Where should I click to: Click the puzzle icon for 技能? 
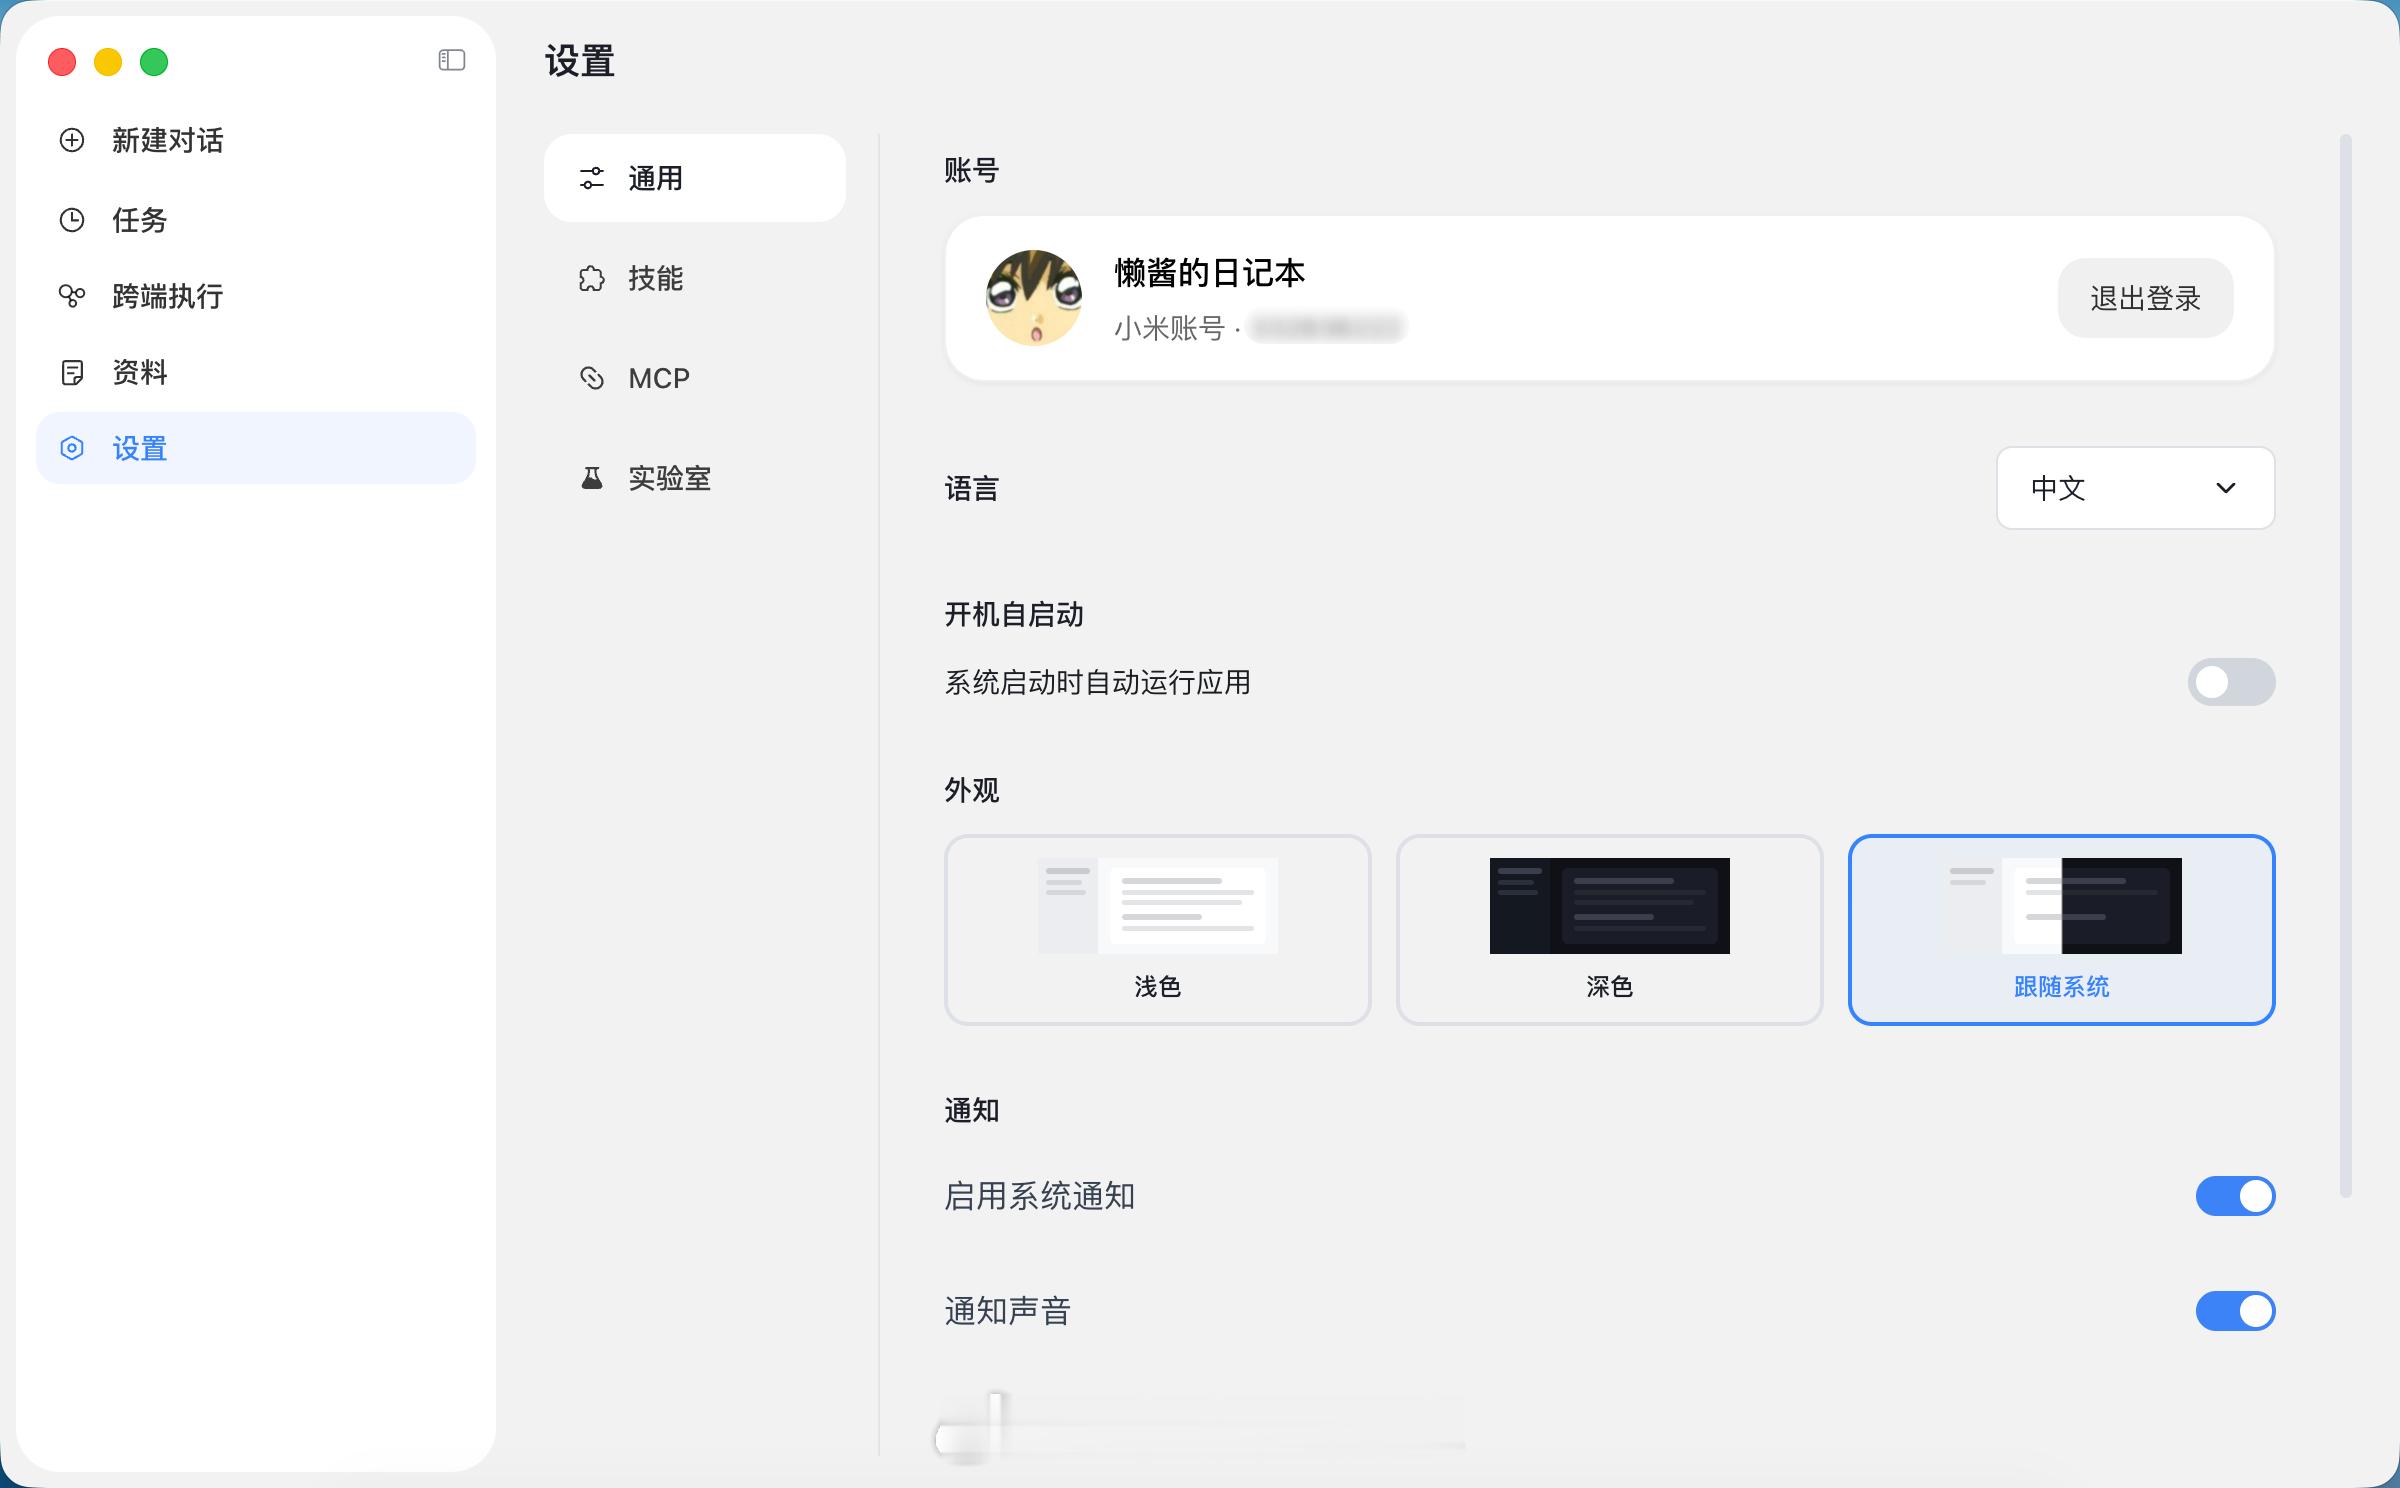point(592,278)
